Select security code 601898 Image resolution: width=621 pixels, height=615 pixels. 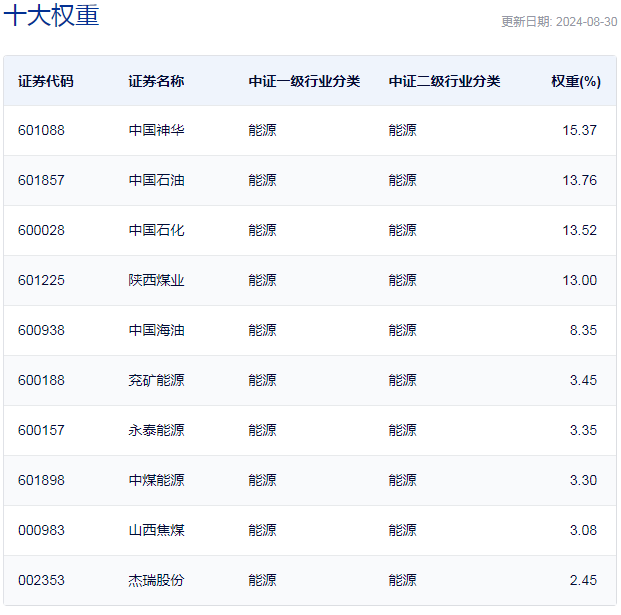[41, 480]
